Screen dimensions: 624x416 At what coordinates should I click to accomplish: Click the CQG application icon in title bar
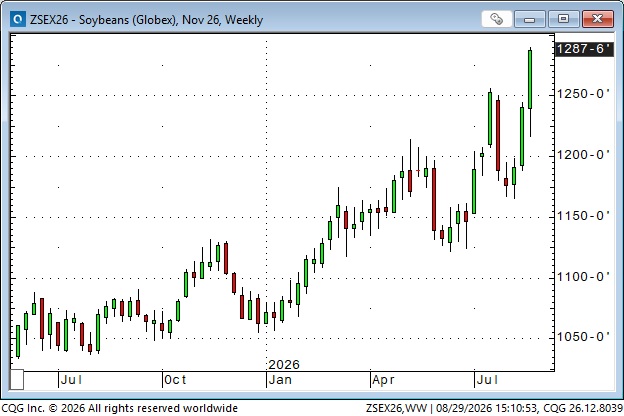[x=18, y=19]
